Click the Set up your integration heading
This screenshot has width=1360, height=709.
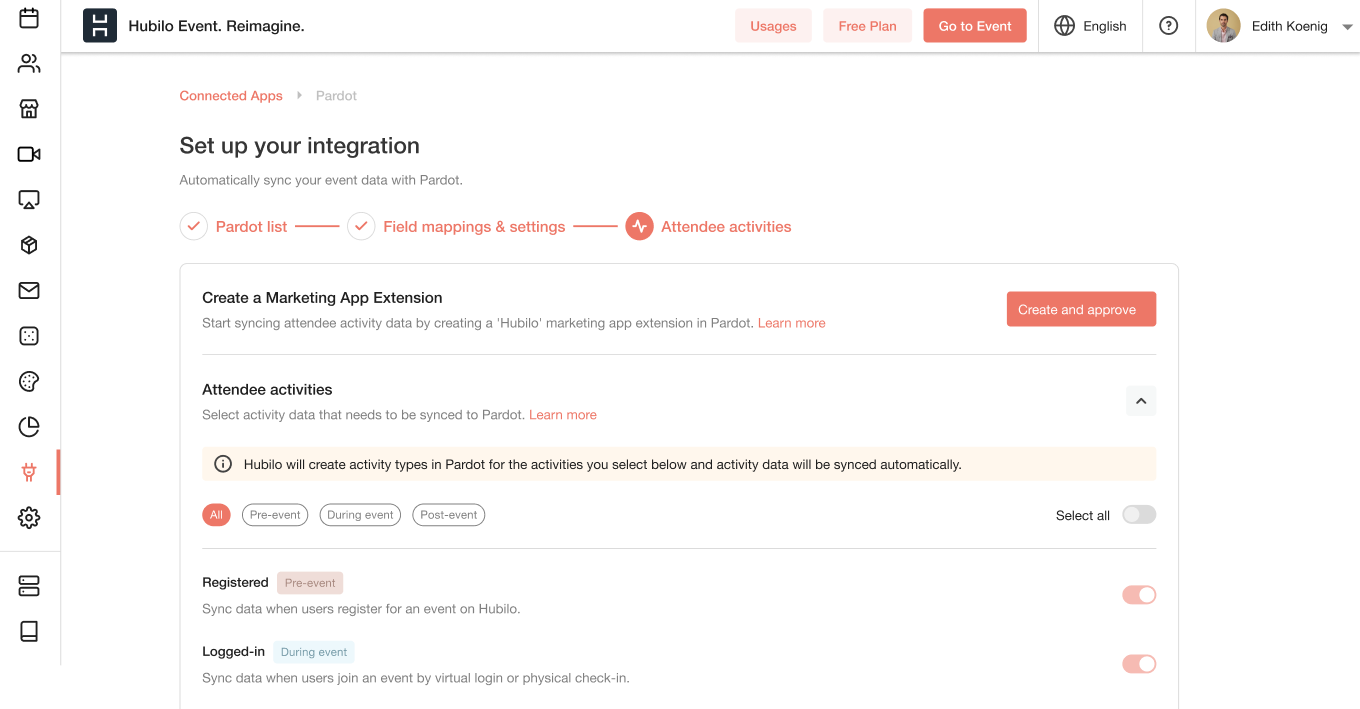tap(300, 146)
